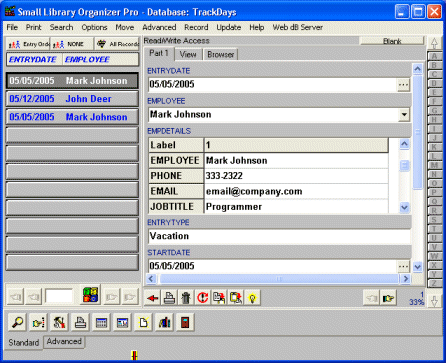Image resolution: width=446 pixels, height=363 pixels.
Task: Click the Entry Order sort button
Action: click(x=28, y=44)
